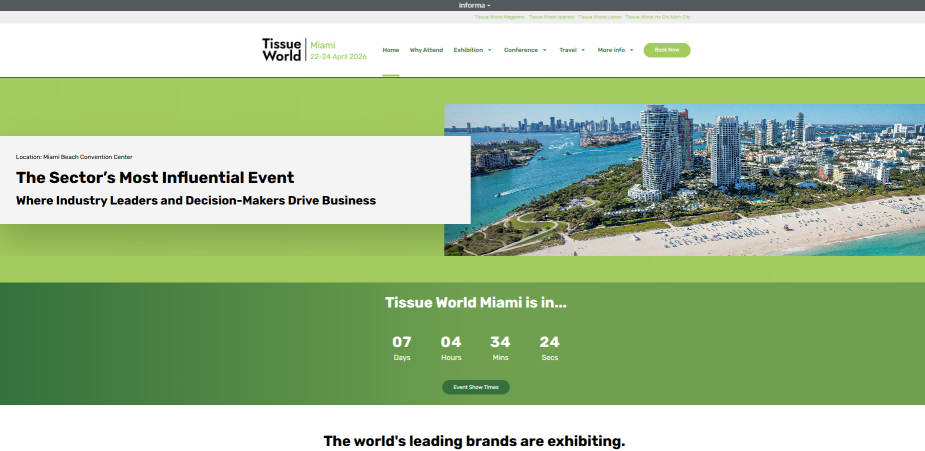The width and height of the screenshot is (925, 451).
Task: Open Tissue World Ho Chi Minh City link
Action: pos(658,17)
